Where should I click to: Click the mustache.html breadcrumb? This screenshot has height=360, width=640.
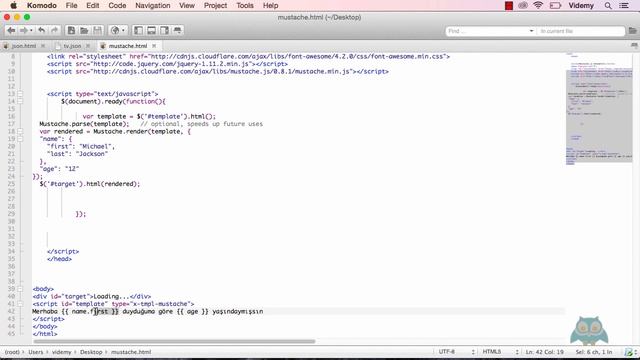coord(131,352)
